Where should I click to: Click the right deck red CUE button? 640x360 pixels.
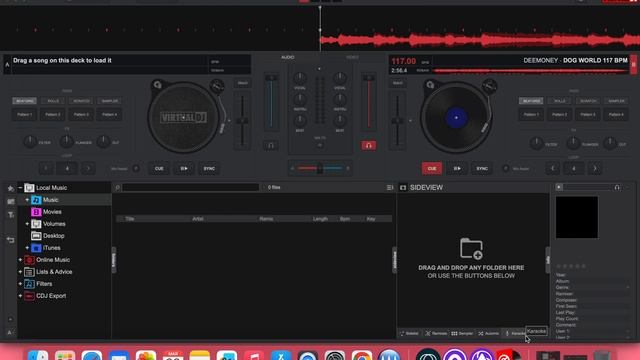click(431, 168)
